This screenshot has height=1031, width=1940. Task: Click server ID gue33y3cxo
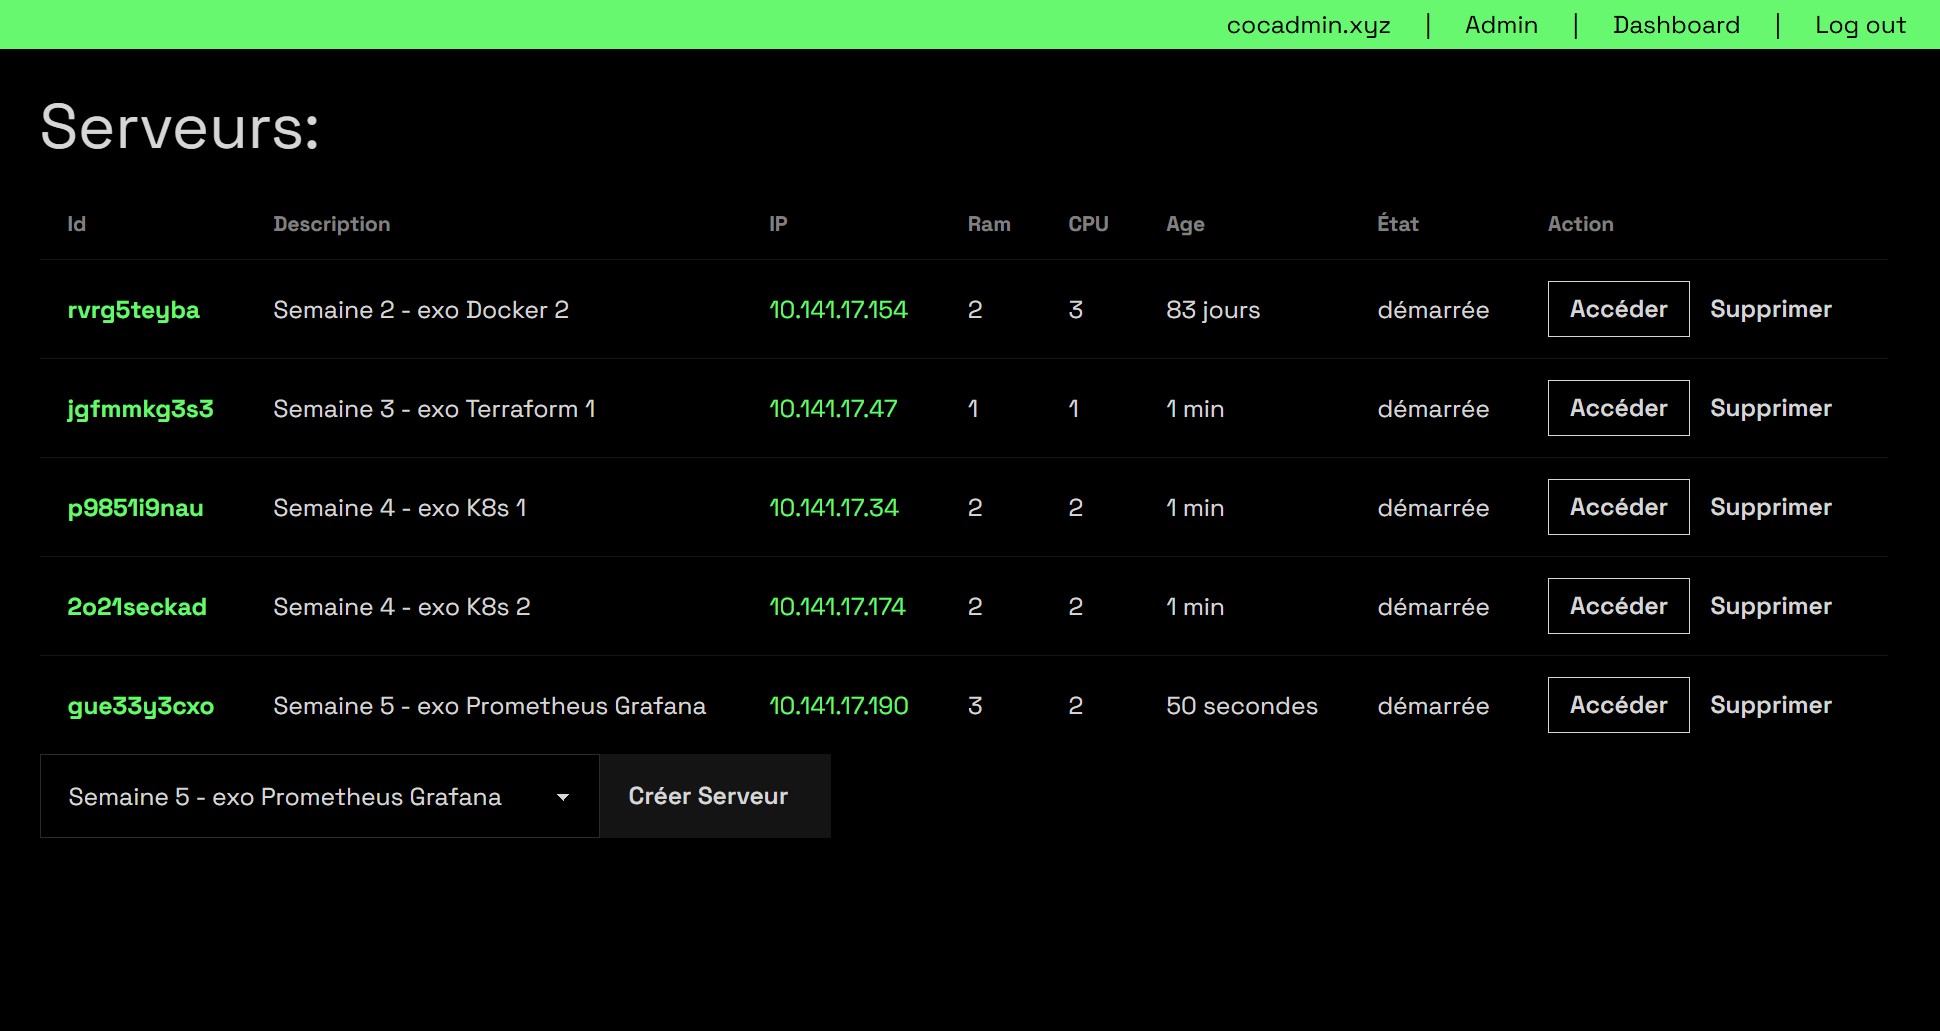tap(140, 706)
